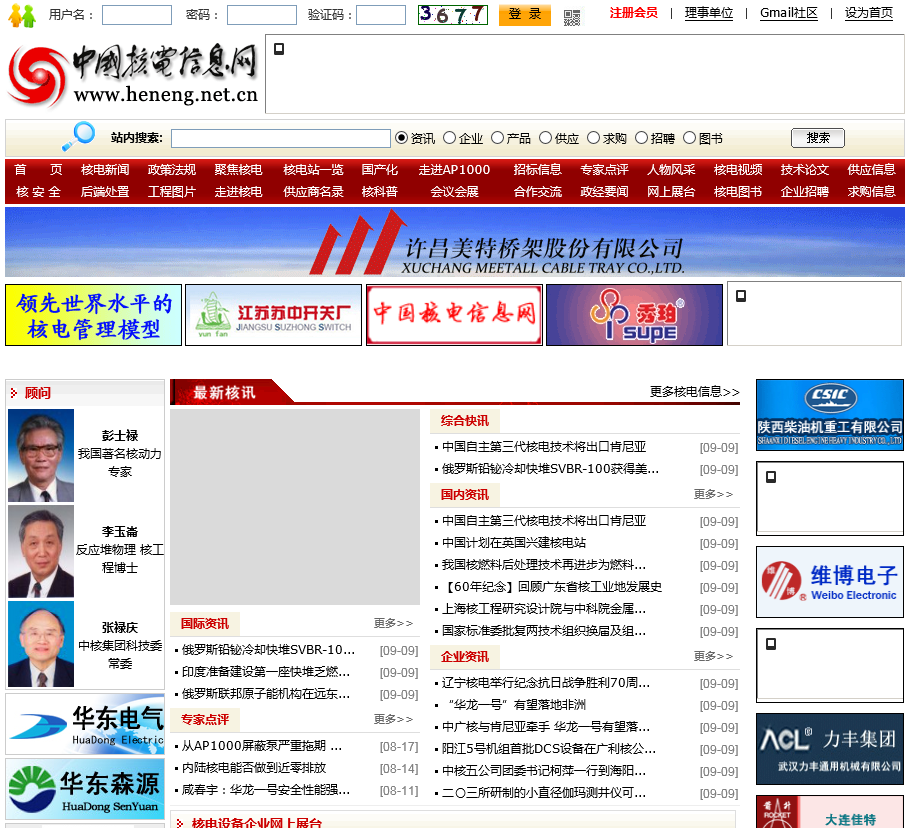This screenshot has width=911, height=828.
Task: Open article 中国计划在英国兴建核电站
Action: [514, 543]
